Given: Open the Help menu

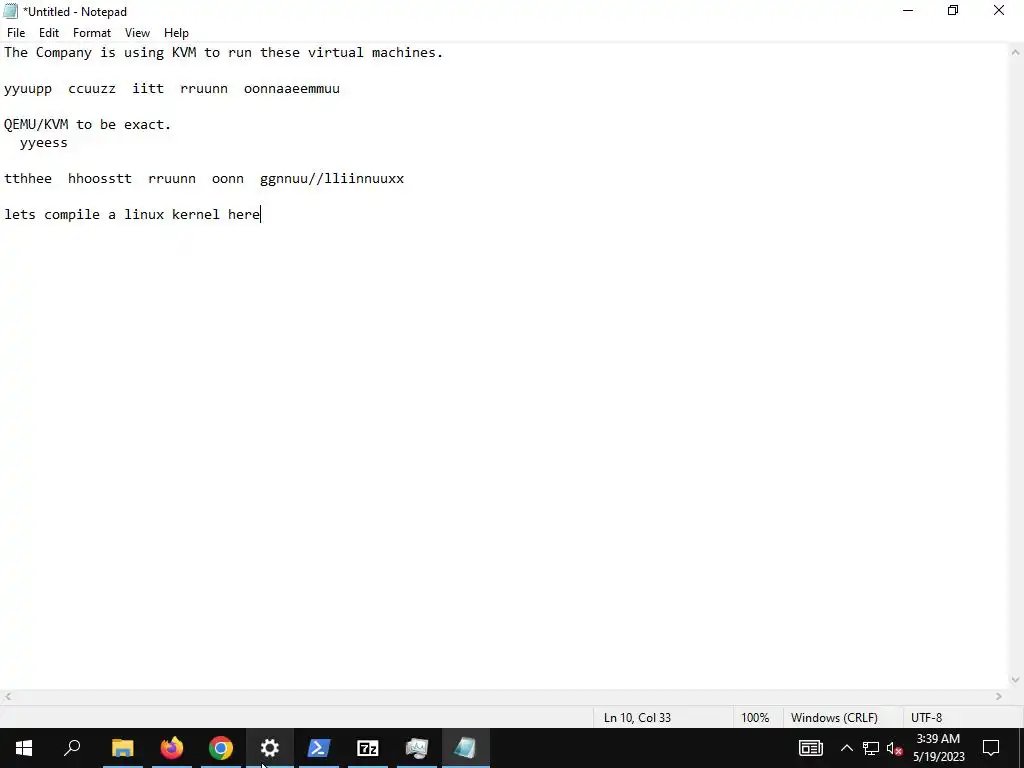Looking at the screenshot, I should pos(176,33).
